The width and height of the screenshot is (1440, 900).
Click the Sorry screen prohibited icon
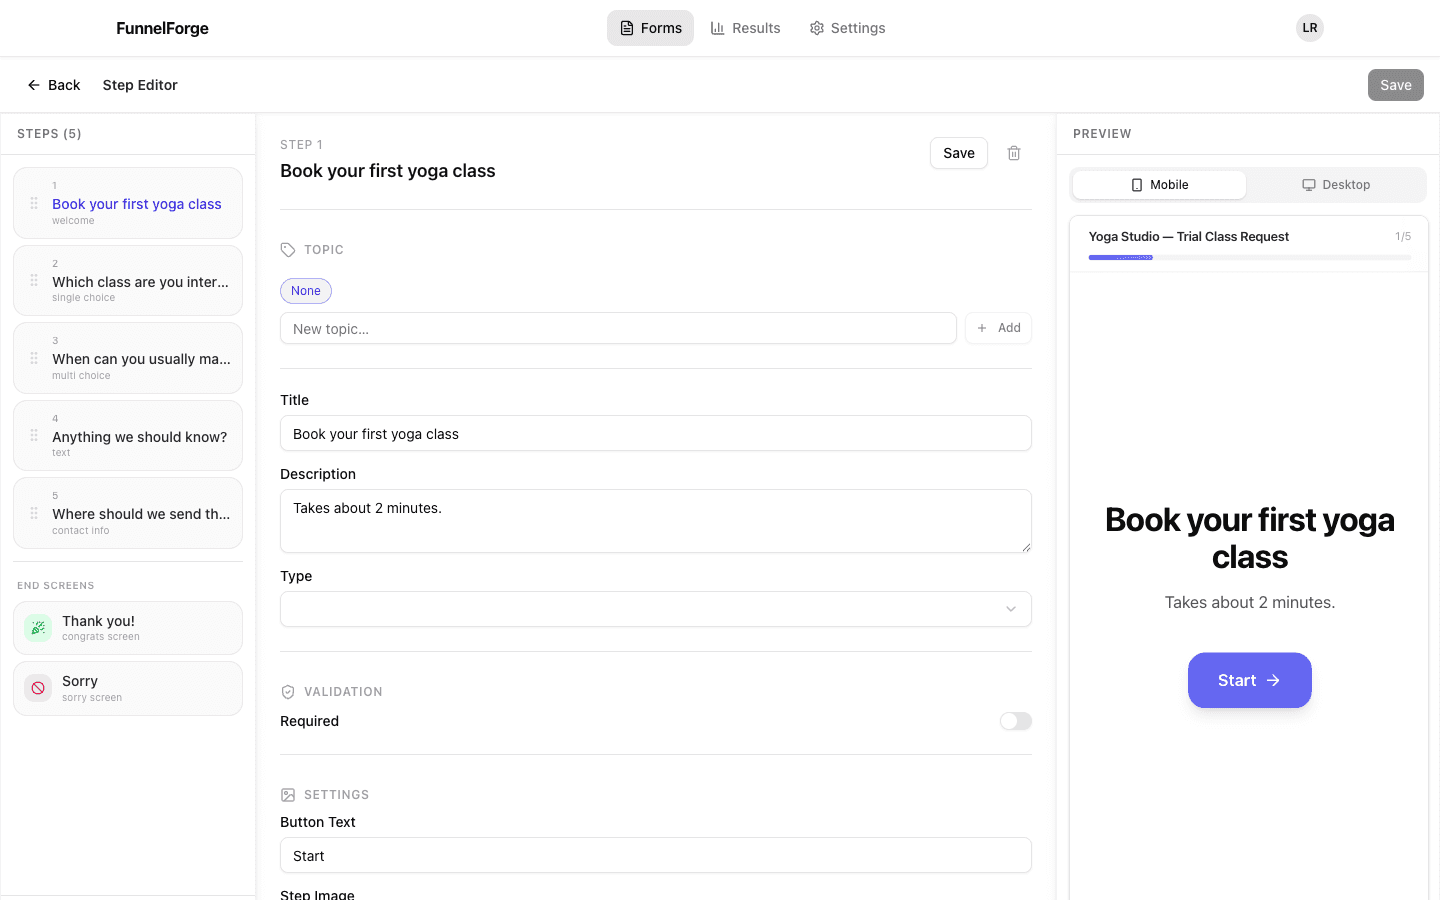(38, 688)
